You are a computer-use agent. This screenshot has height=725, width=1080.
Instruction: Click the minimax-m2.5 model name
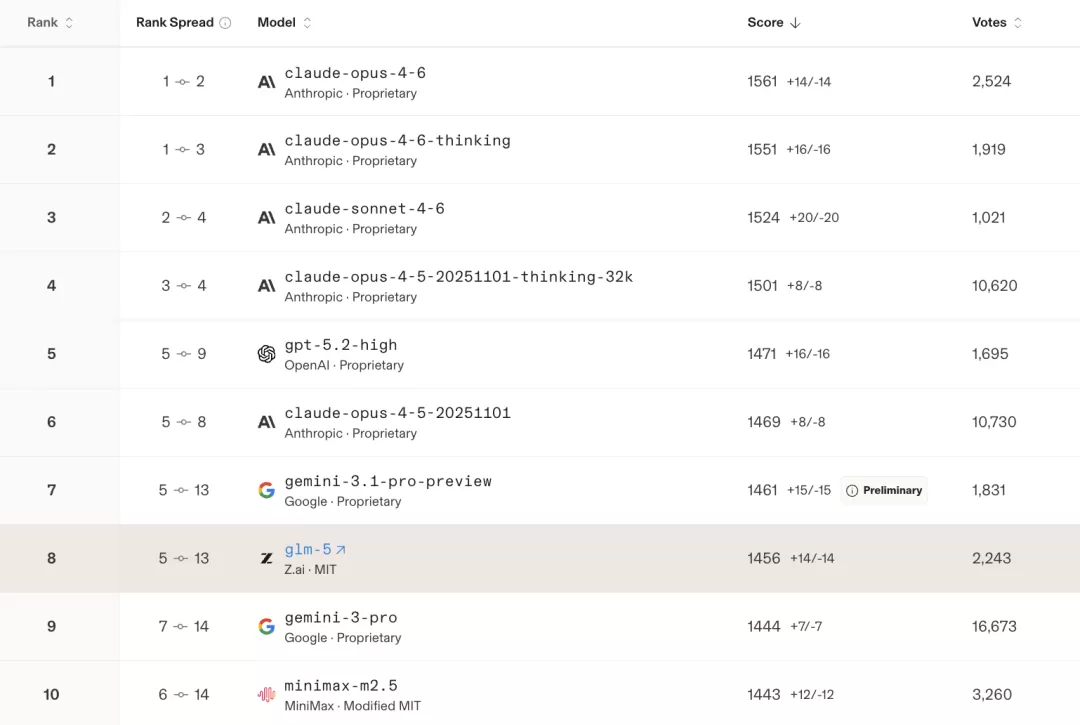[x=341, y=686]
